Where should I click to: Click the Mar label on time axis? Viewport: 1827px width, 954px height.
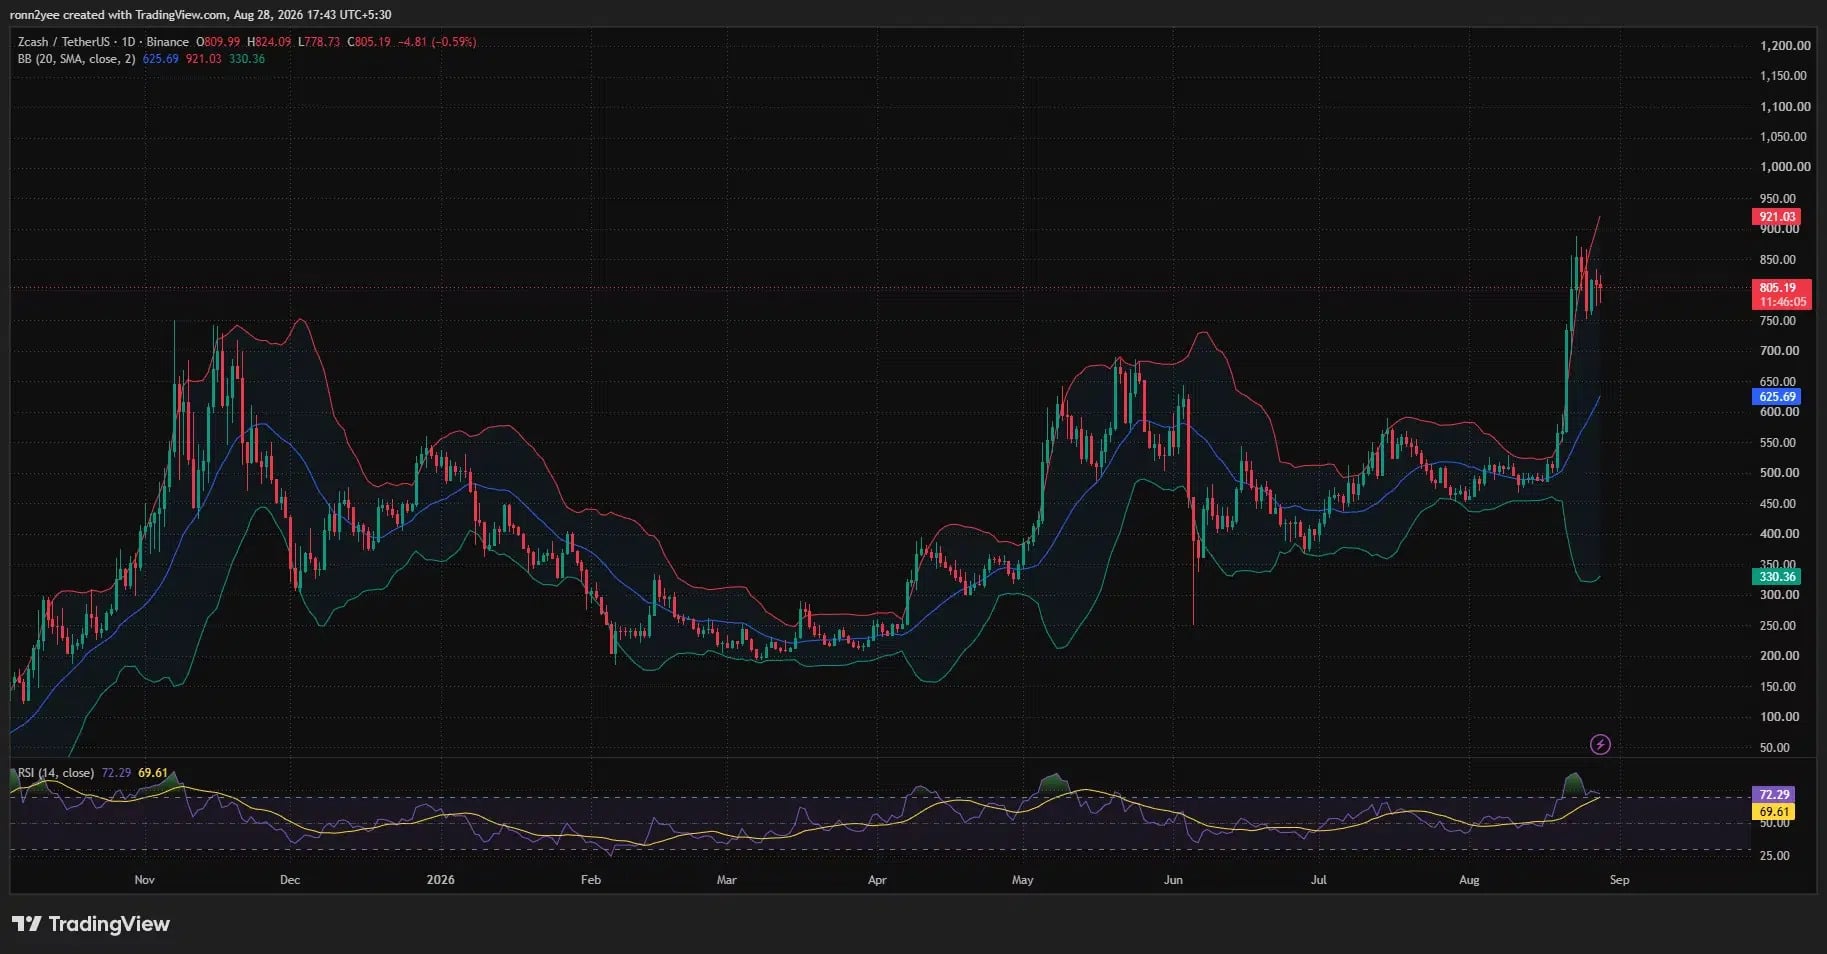coord(727,880)
